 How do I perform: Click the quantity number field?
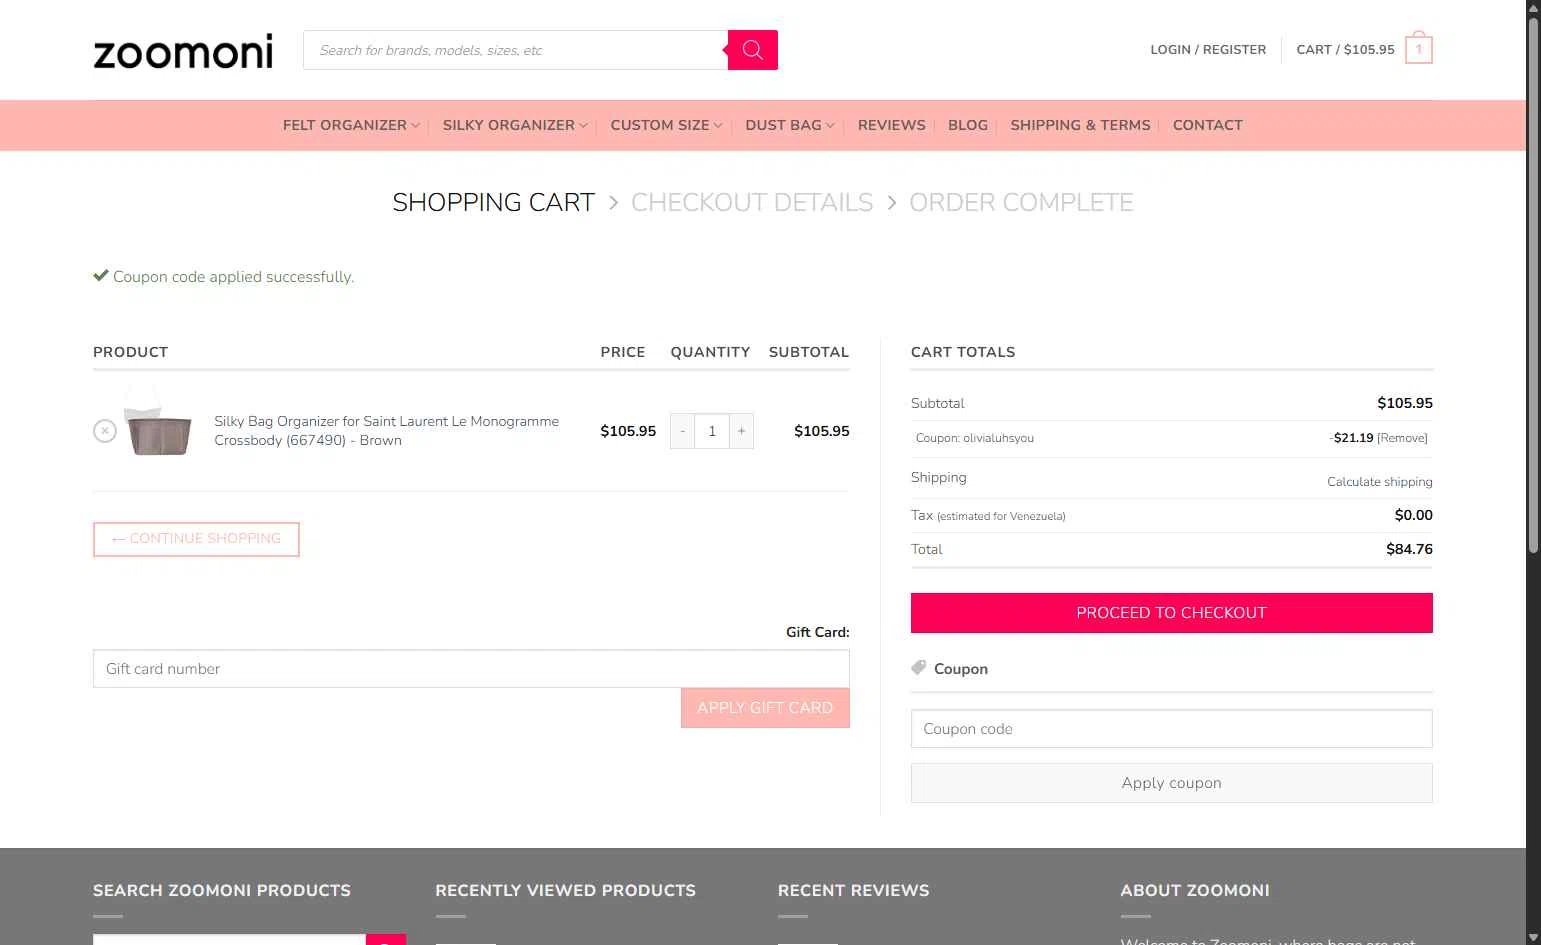coord(712,431)
